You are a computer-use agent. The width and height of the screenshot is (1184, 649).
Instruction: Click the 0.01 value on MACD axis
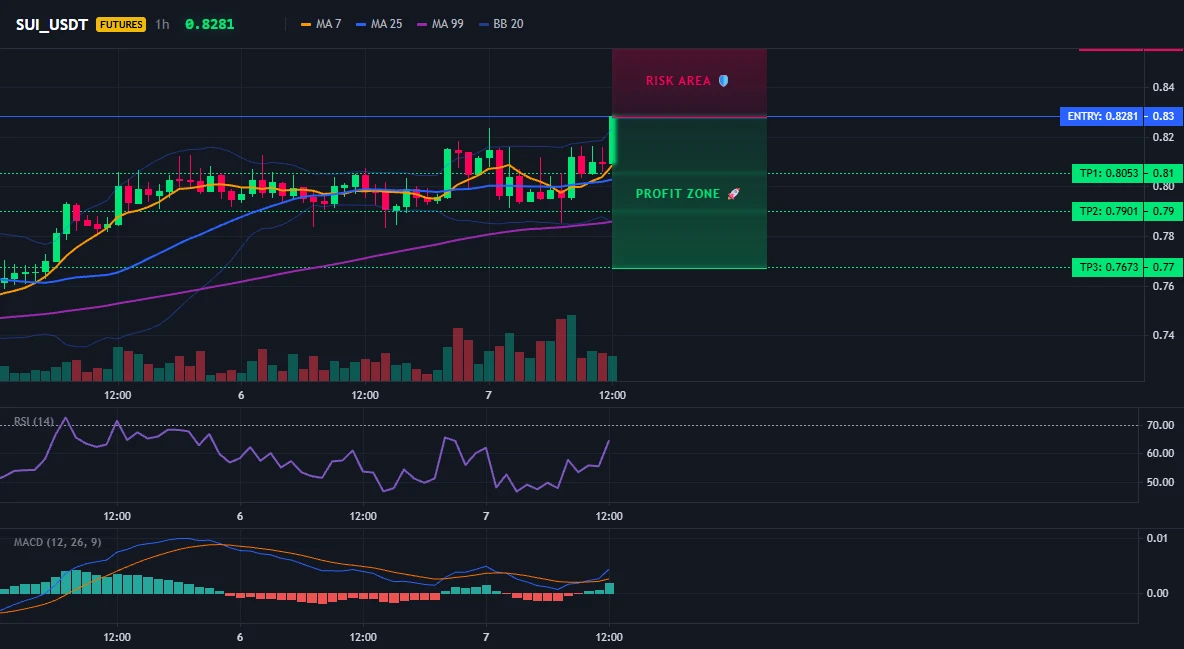pyautogui.click(x=1157, y=538)
